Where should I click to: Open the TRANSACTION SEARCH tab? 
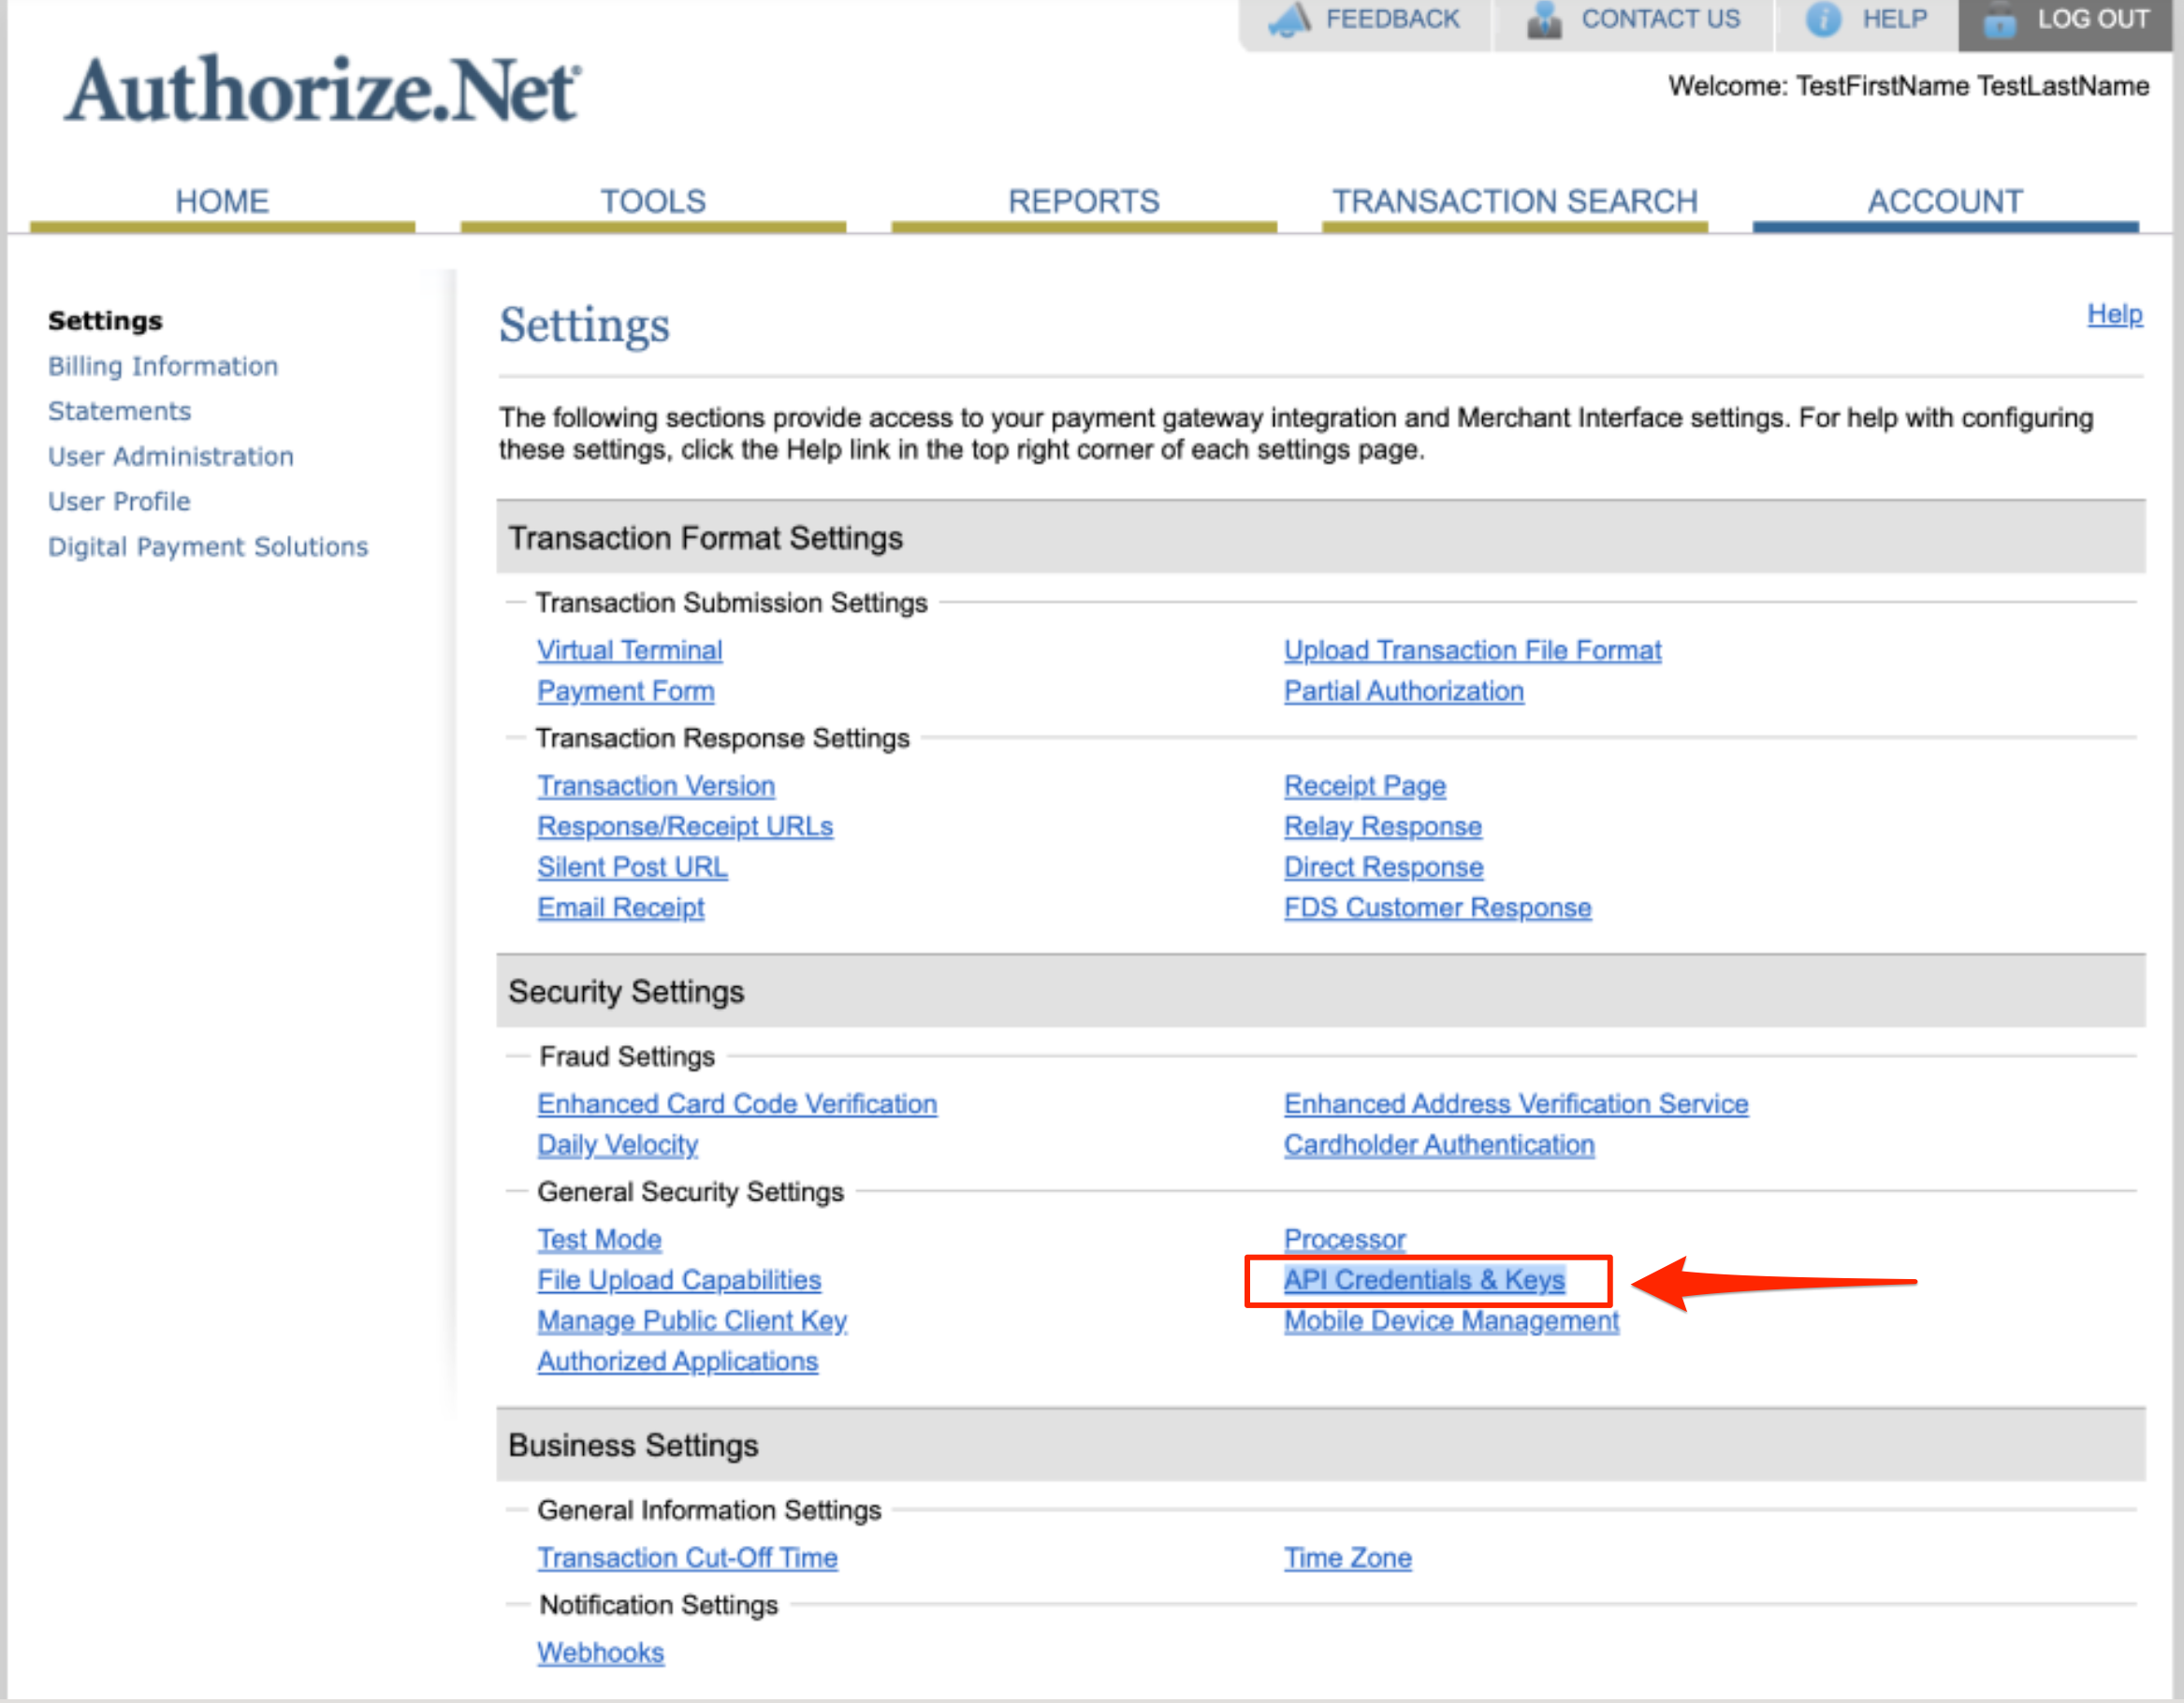click(1514, 200)
